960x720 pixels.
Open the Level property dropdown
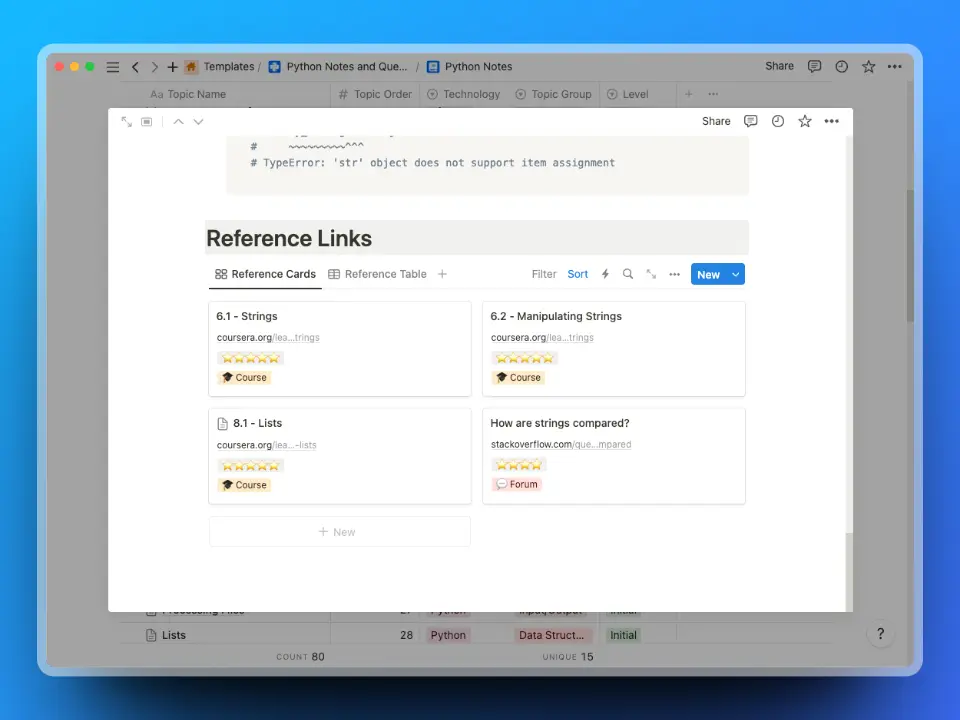click(628, 94)
